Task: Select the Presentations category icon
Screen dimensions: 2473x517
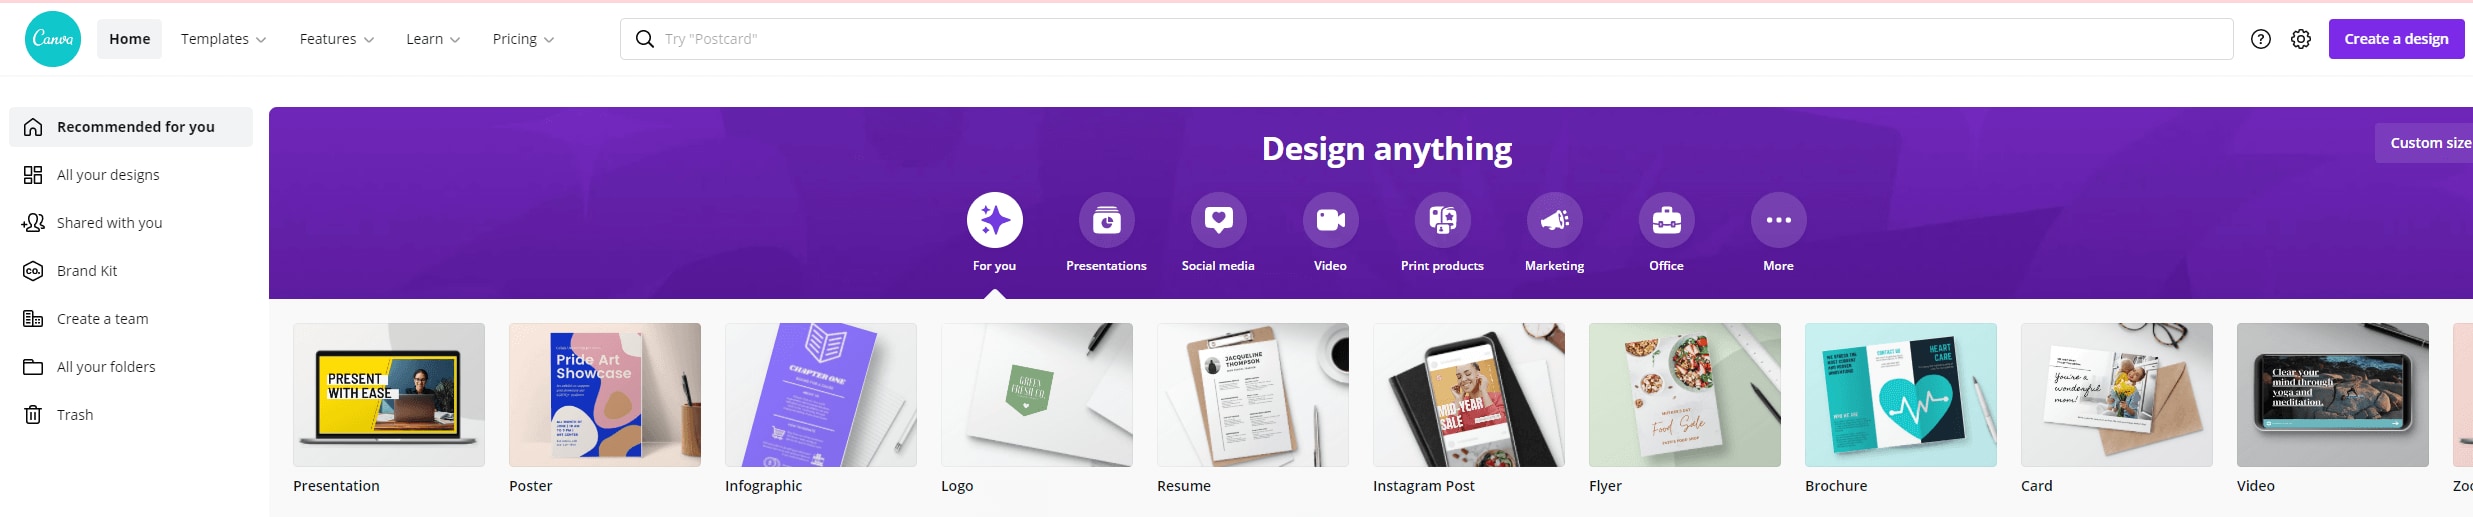Action: [x=1106, y=220]
